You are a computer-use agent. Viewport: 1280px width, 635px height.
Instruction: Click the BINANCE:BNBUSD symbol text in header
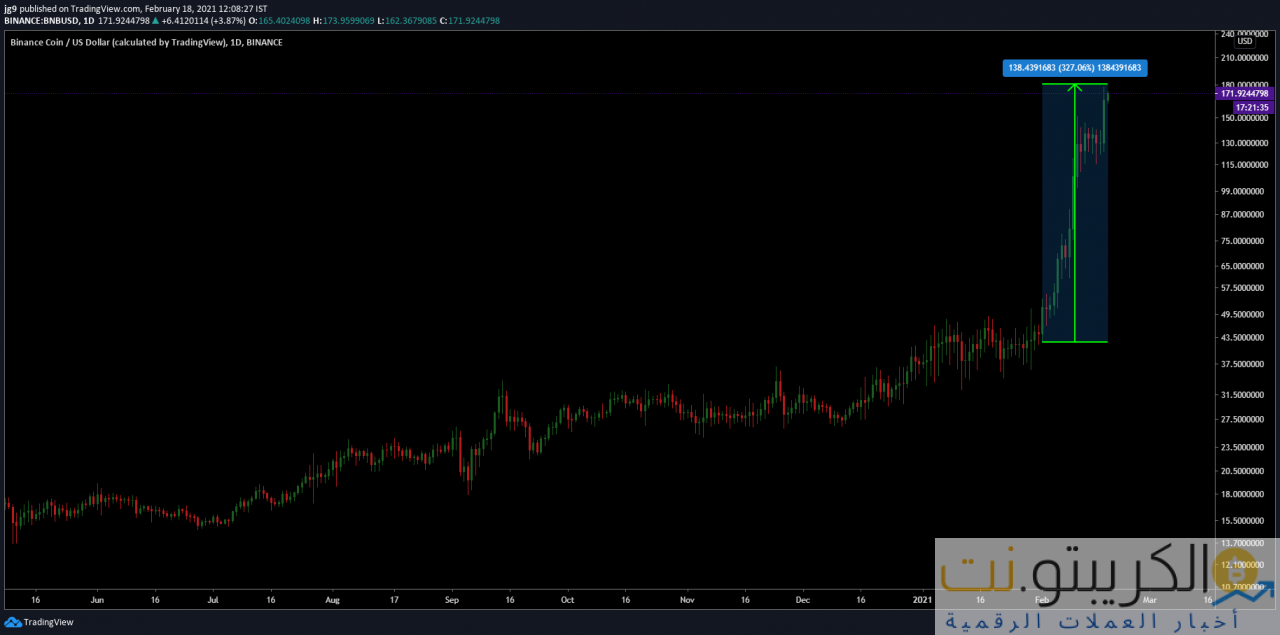click(41, 21)
